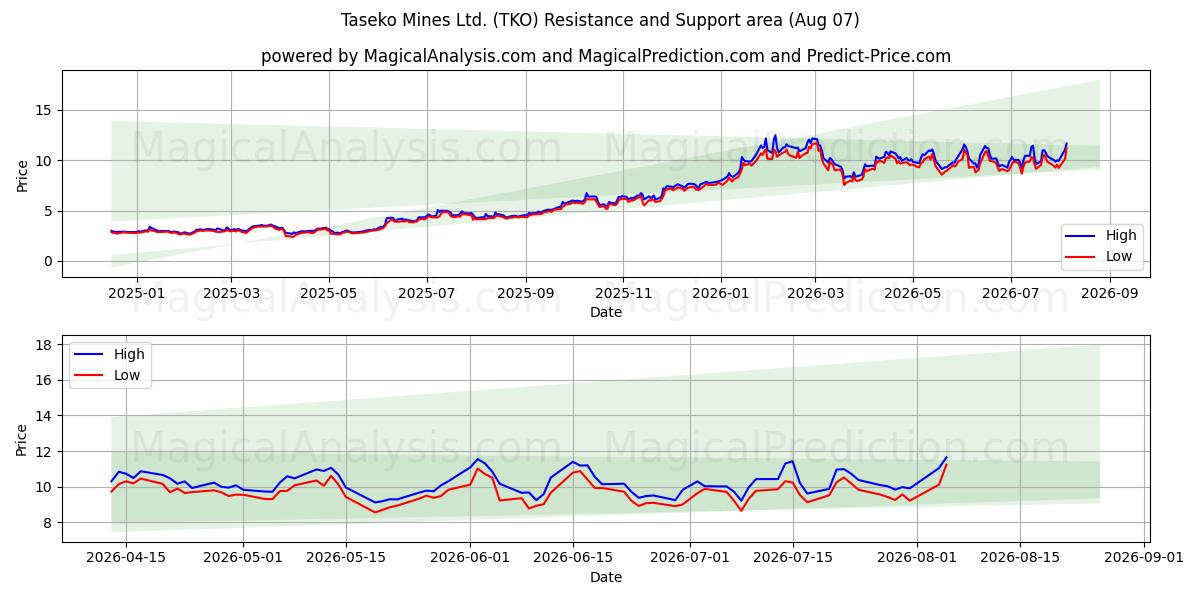The width and height of the screenshot is (1200, 600).
Task: Click the '2026-03' tick label on the top chart
Action: point(816,293)
